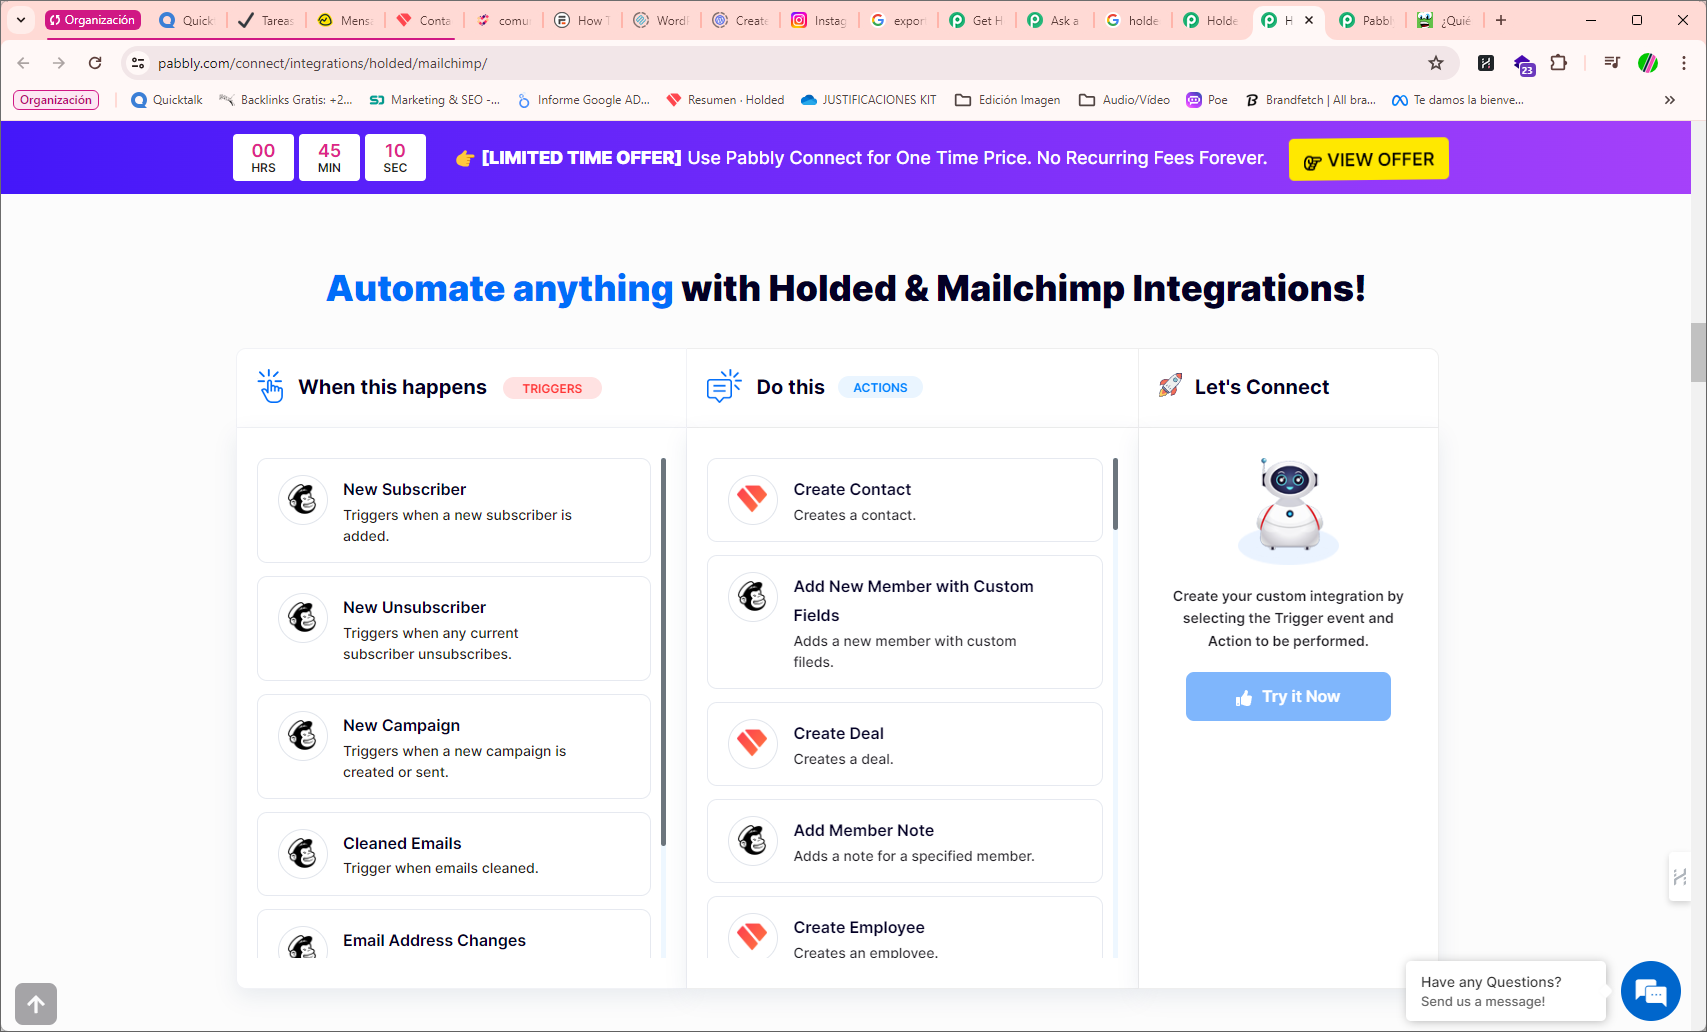Click the Mailchimp icon beside New Unsubscriber
This screenshot has width=1707, height=1032.
pyautogui.click(x=303, y=617)
